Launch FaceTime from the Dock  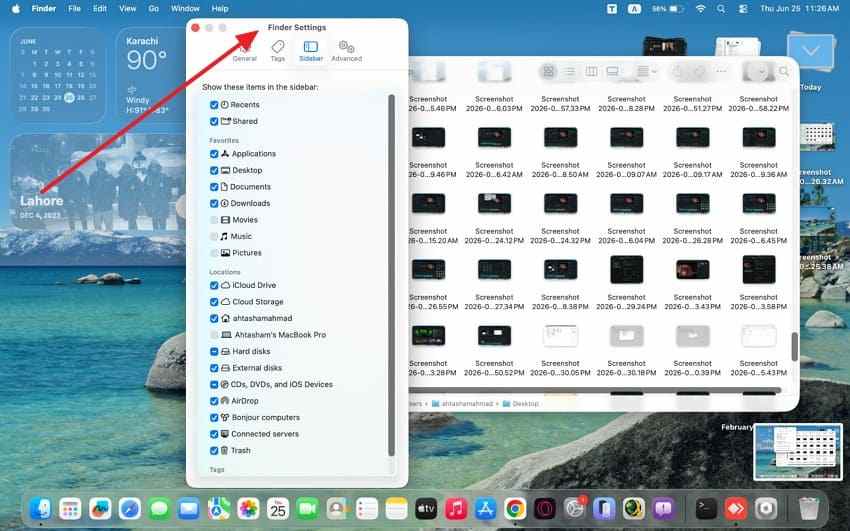(307, 509)
